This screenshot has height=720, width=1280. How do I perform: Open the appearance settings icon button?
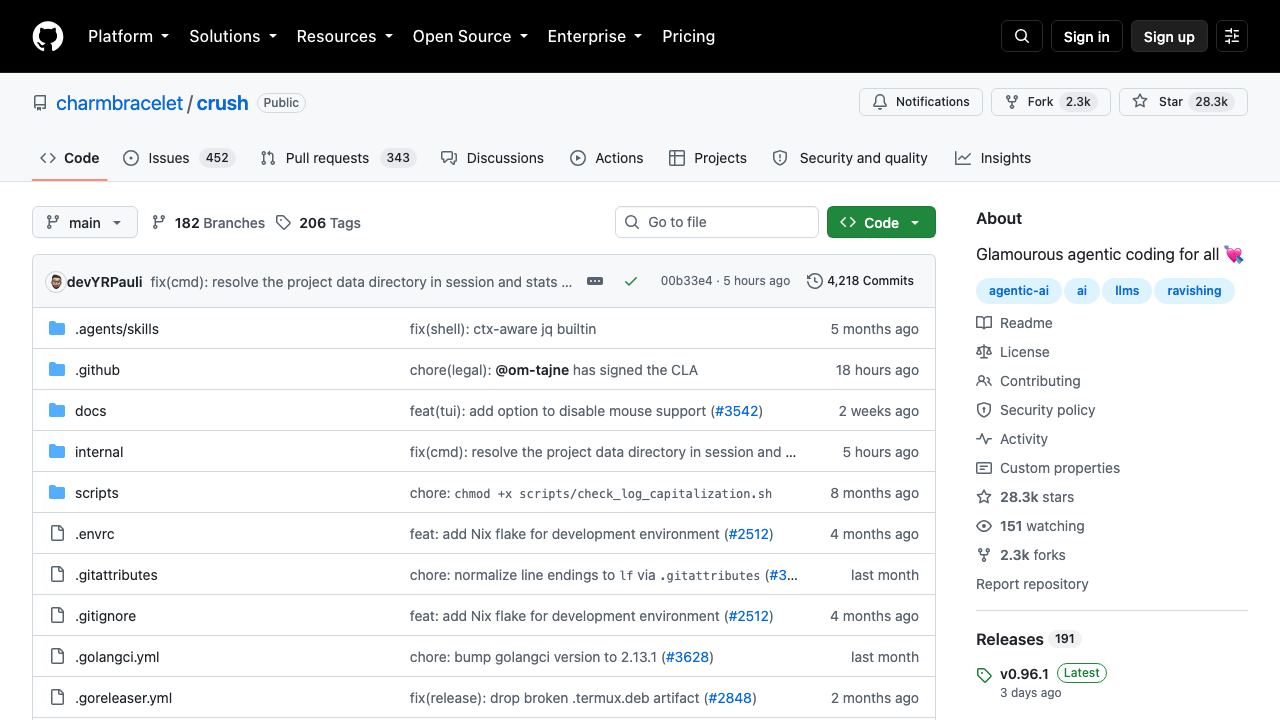(x=1232, y=36)
